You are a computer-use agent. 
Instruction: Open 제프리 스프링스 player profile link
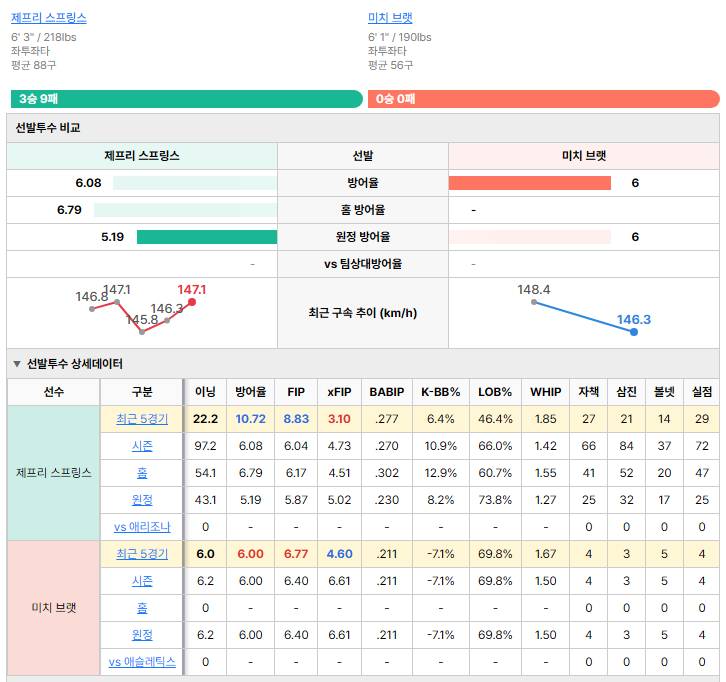point(49,18)
